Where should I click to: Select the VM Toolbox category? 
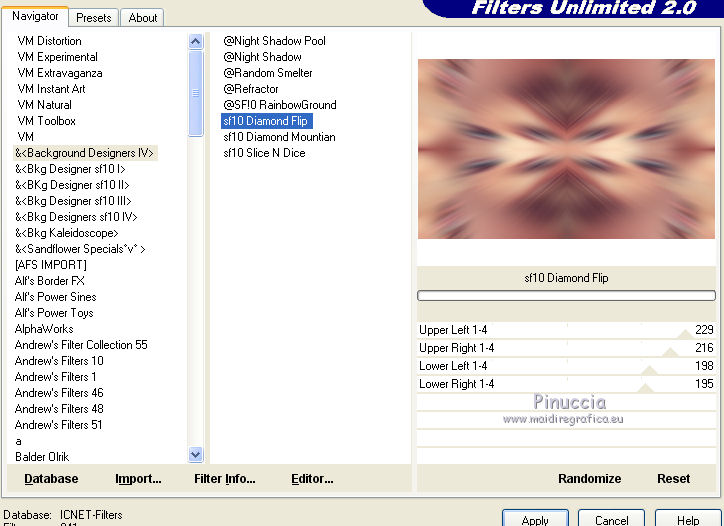pyautogui.click(x=46, y=121)
